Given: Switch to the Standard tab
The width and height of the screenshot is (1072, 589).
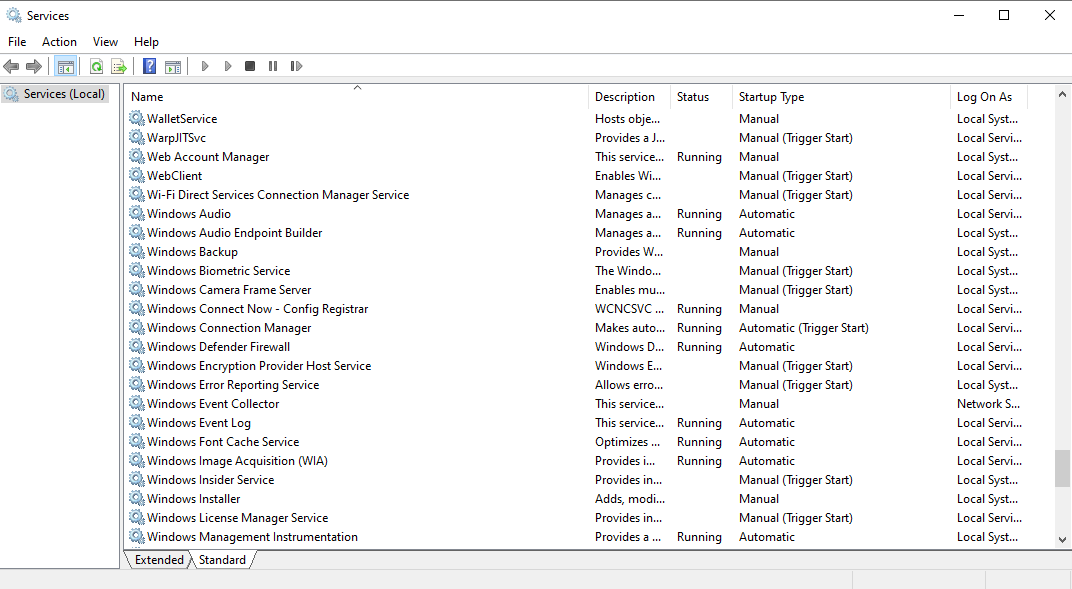Looking at the screenshot, I should click(222, 560).
